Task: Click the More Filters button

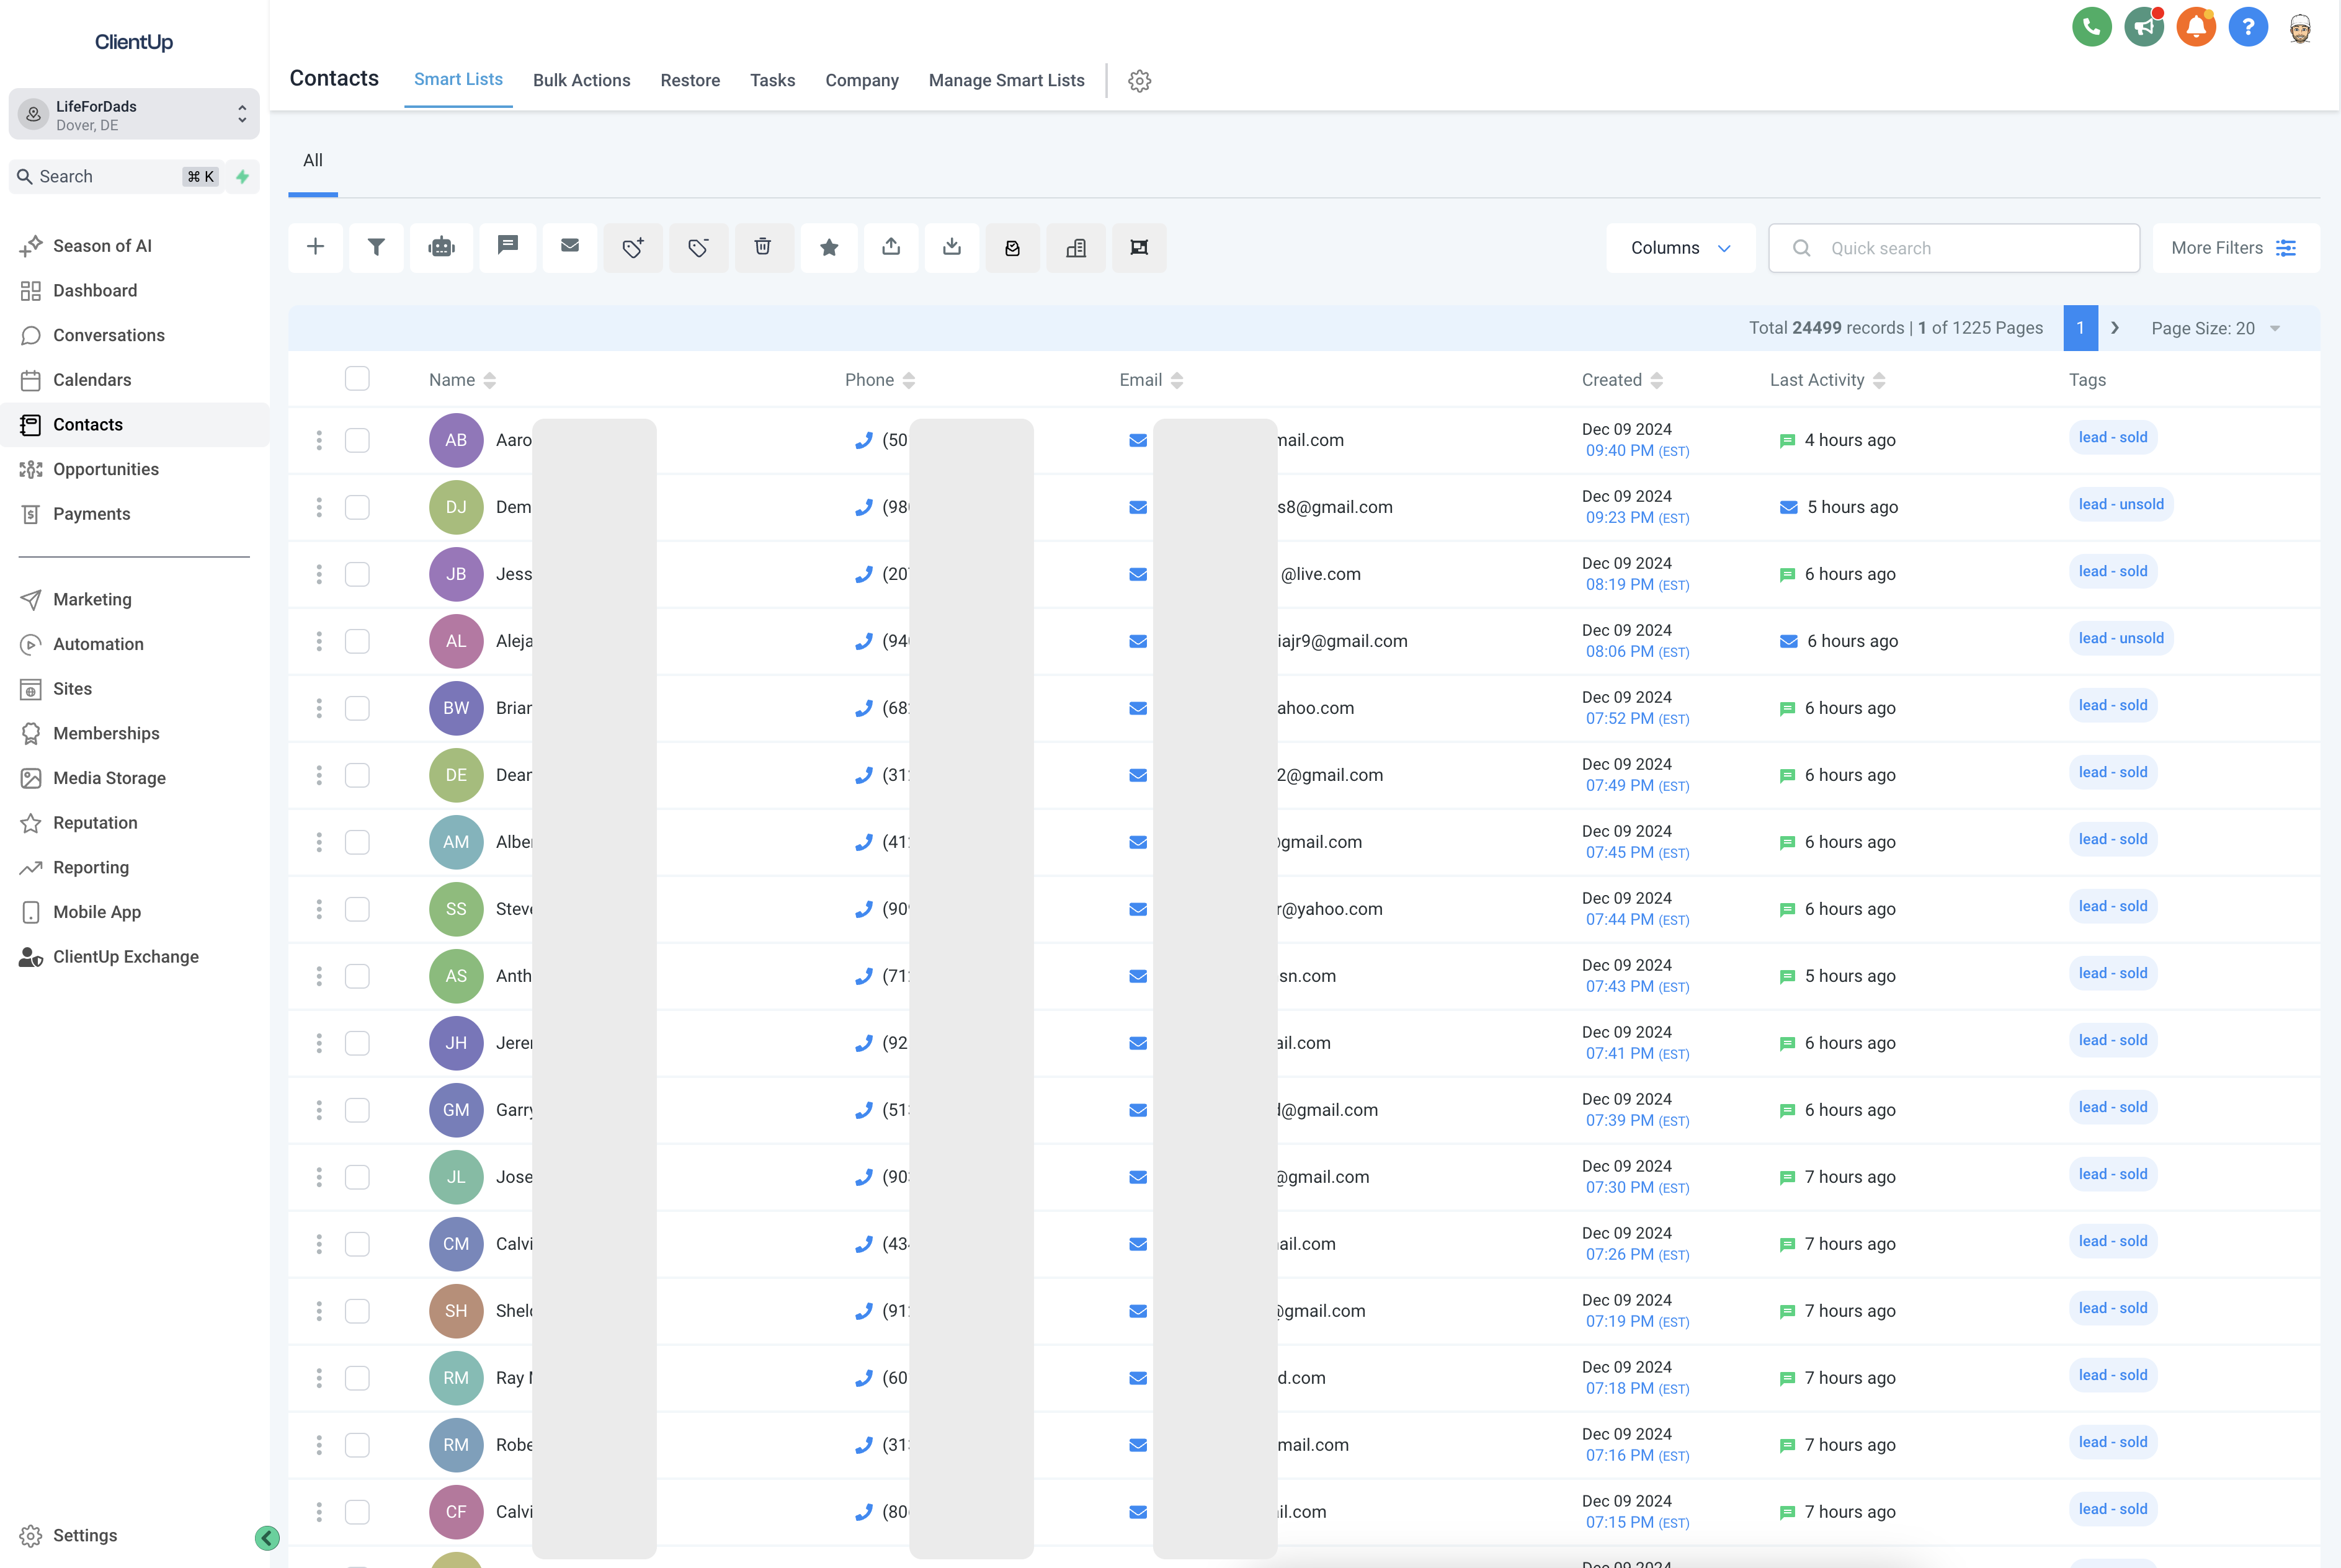Action: click(x=2233, y=248)
